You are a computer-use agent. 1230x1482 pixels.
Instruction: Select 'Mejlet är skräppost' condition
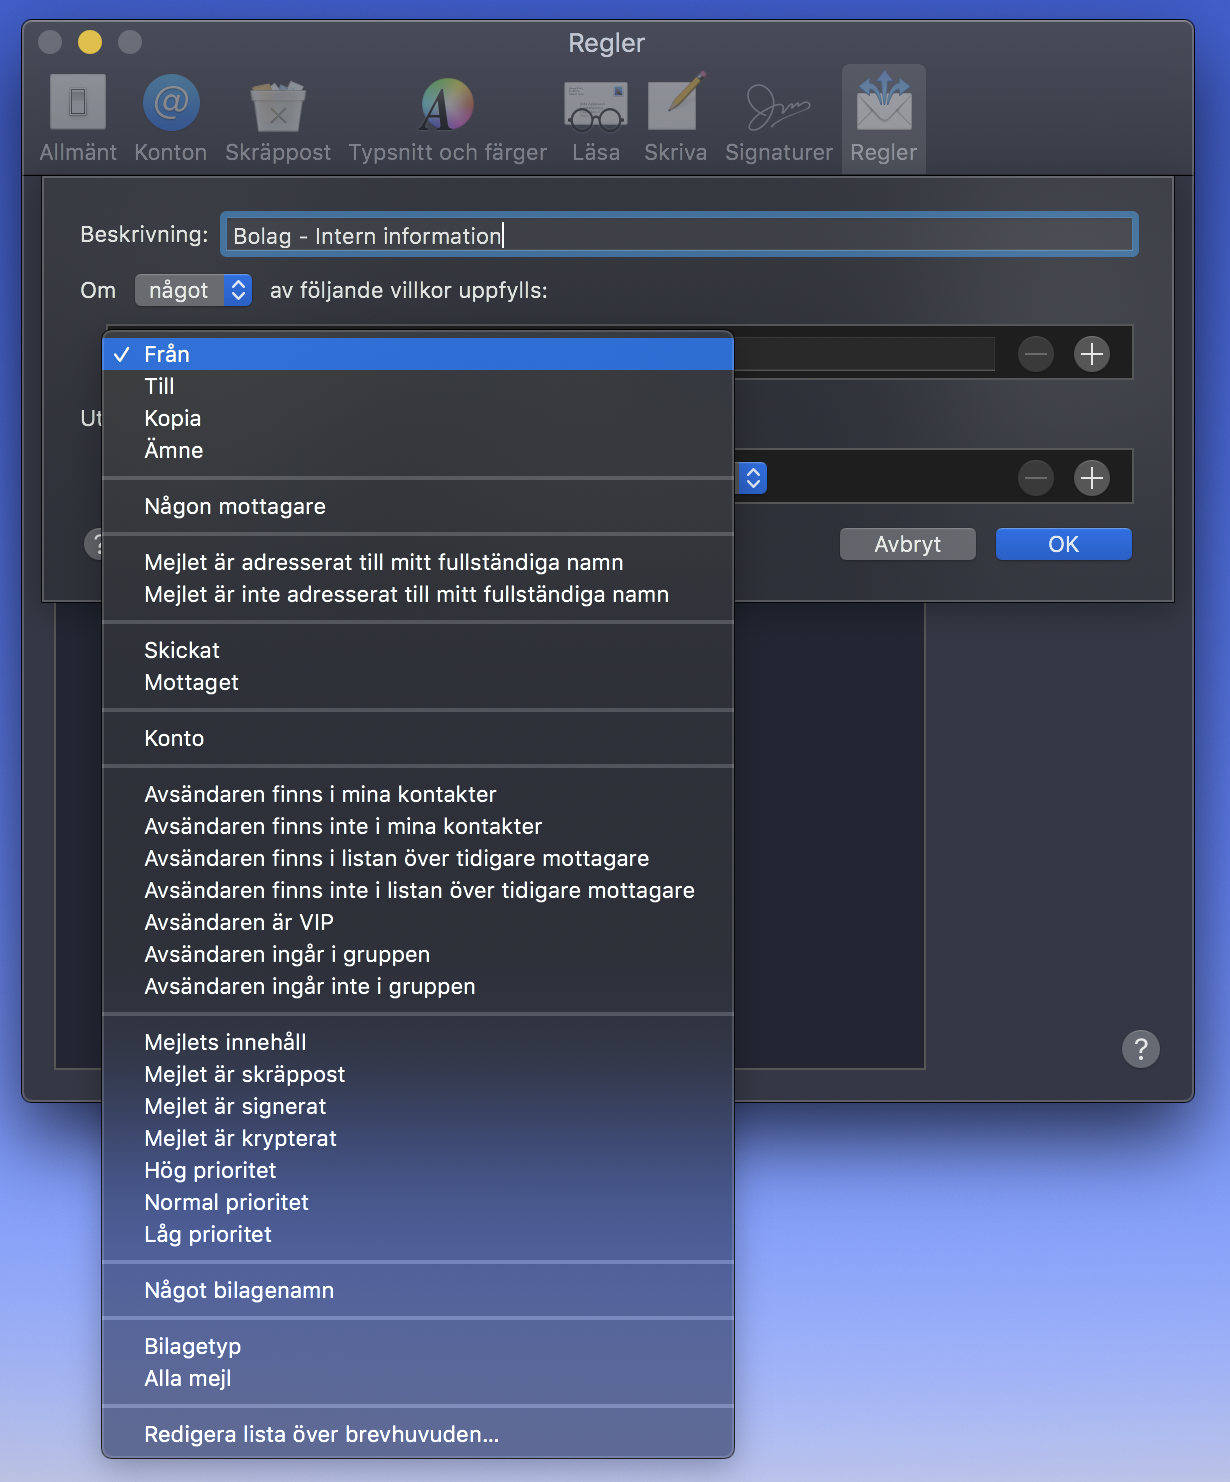pos(245,1075)
